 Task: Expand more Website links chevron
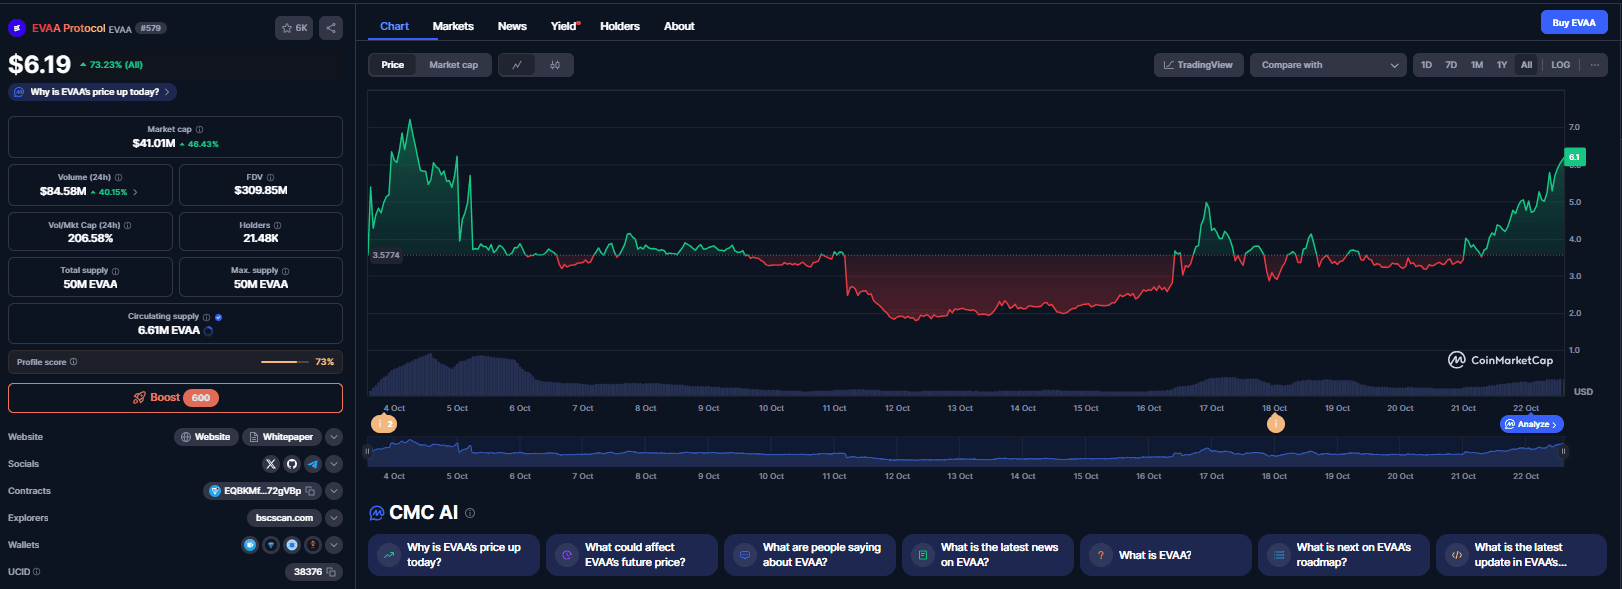click(334, 437)
